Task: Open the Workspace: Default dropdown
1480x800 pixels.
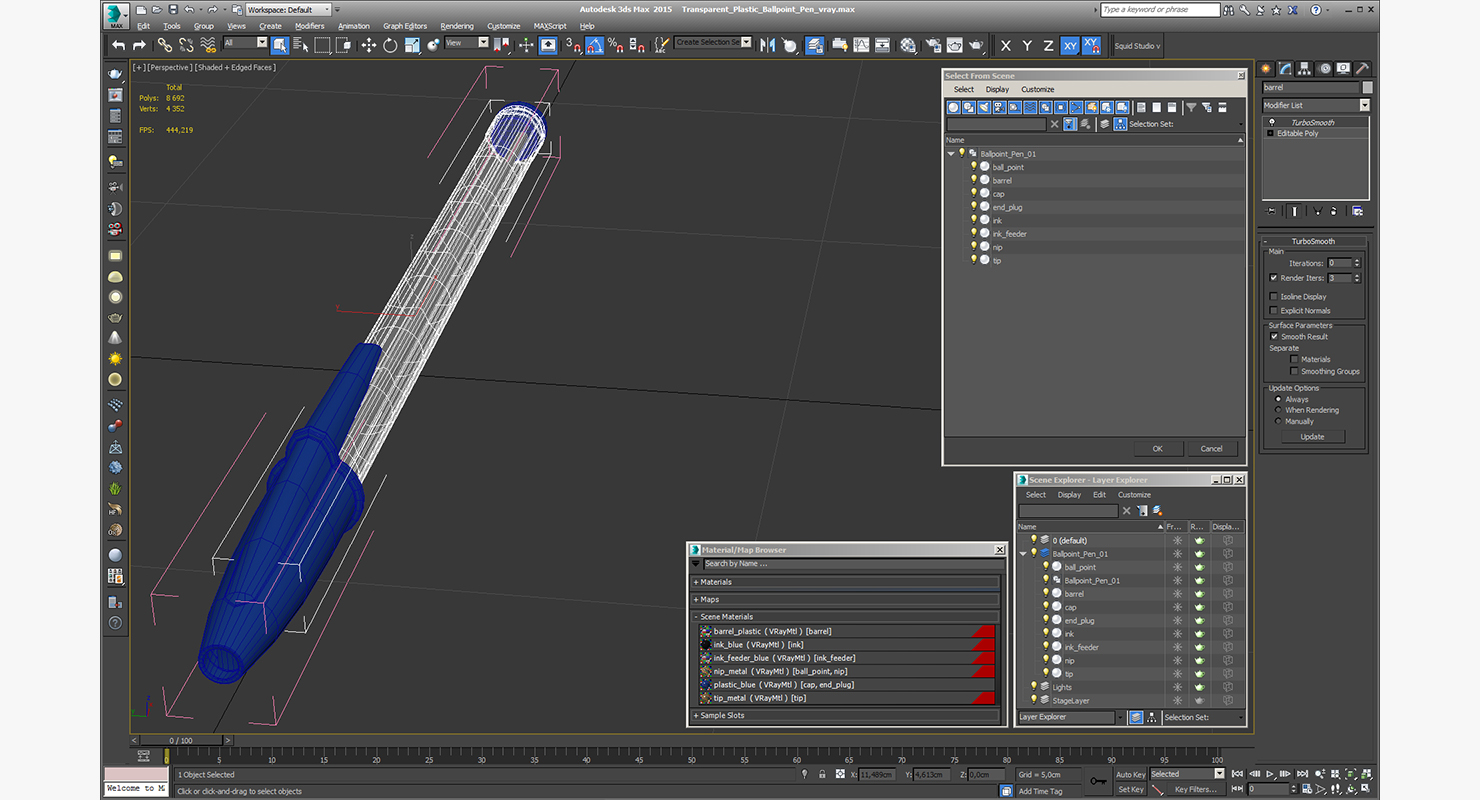Action: coord(288,10)
